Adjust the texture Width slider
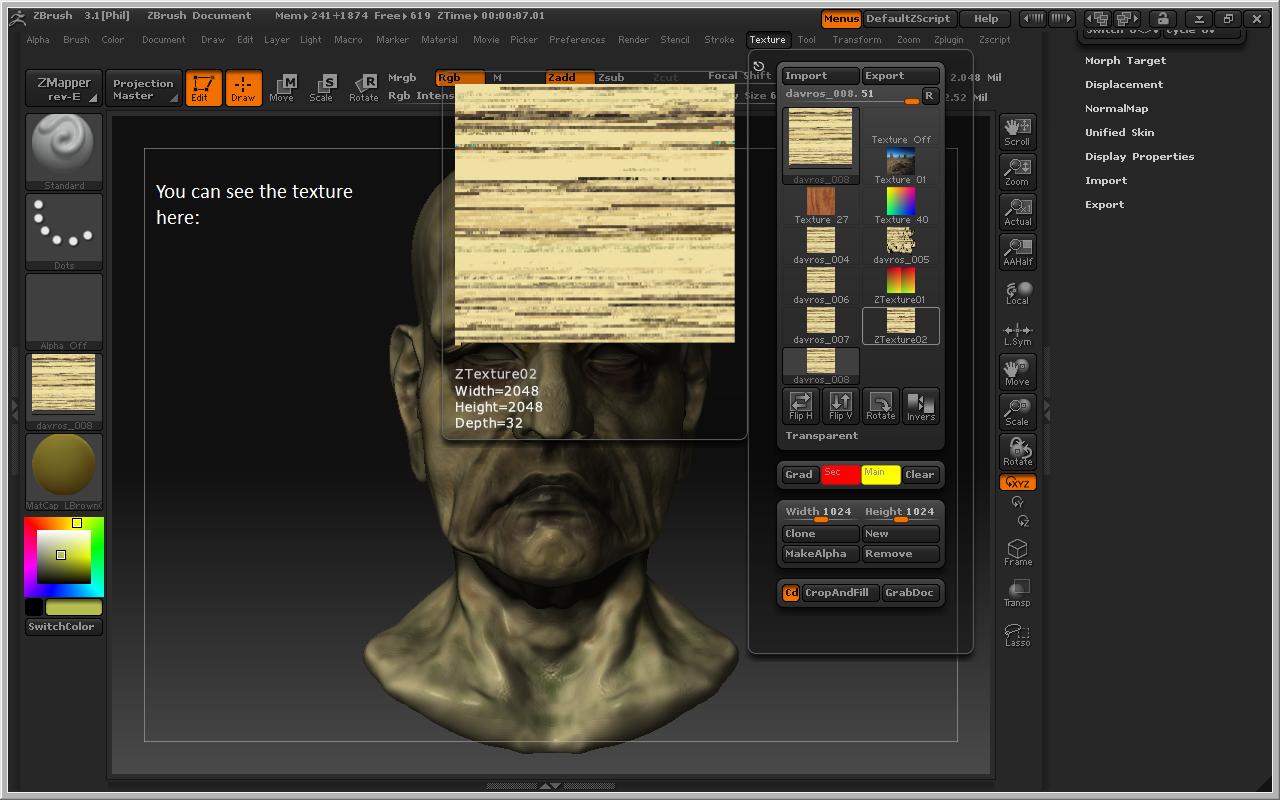The image size is (1280, 800). click(x=820, y=513)
